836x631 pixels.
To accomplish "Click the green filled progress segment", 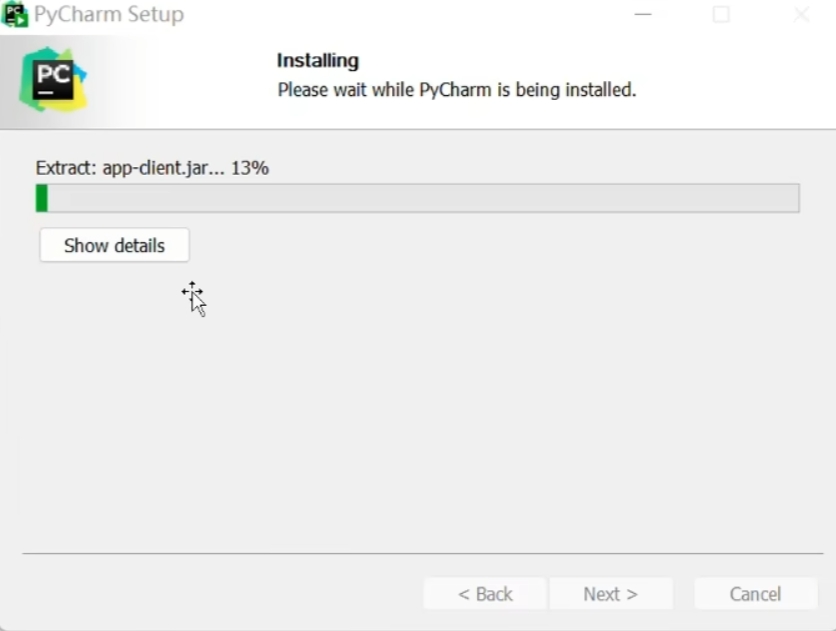I will [42, 198].
